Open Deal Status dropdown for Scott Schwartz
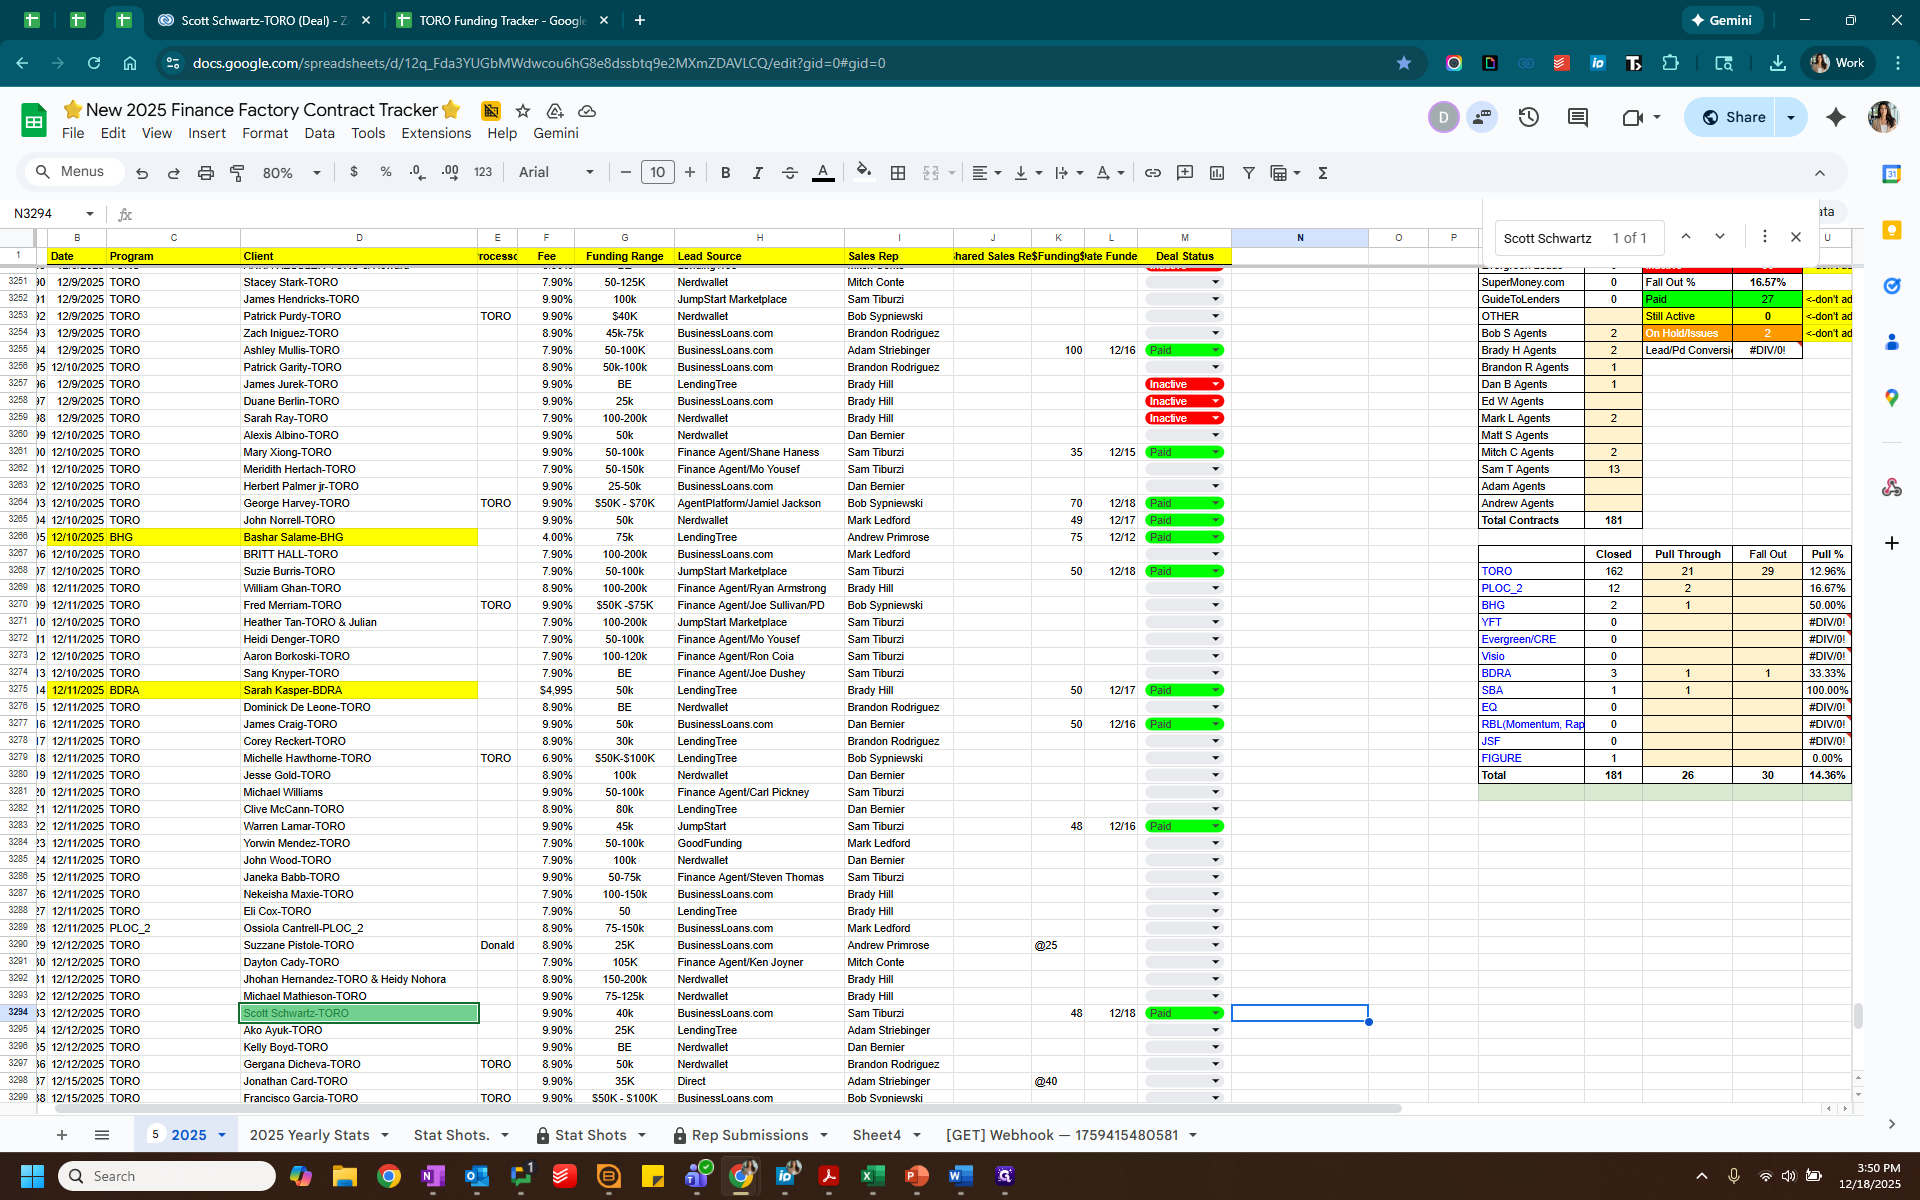1920x1200 pixels. [1216, 1013]
